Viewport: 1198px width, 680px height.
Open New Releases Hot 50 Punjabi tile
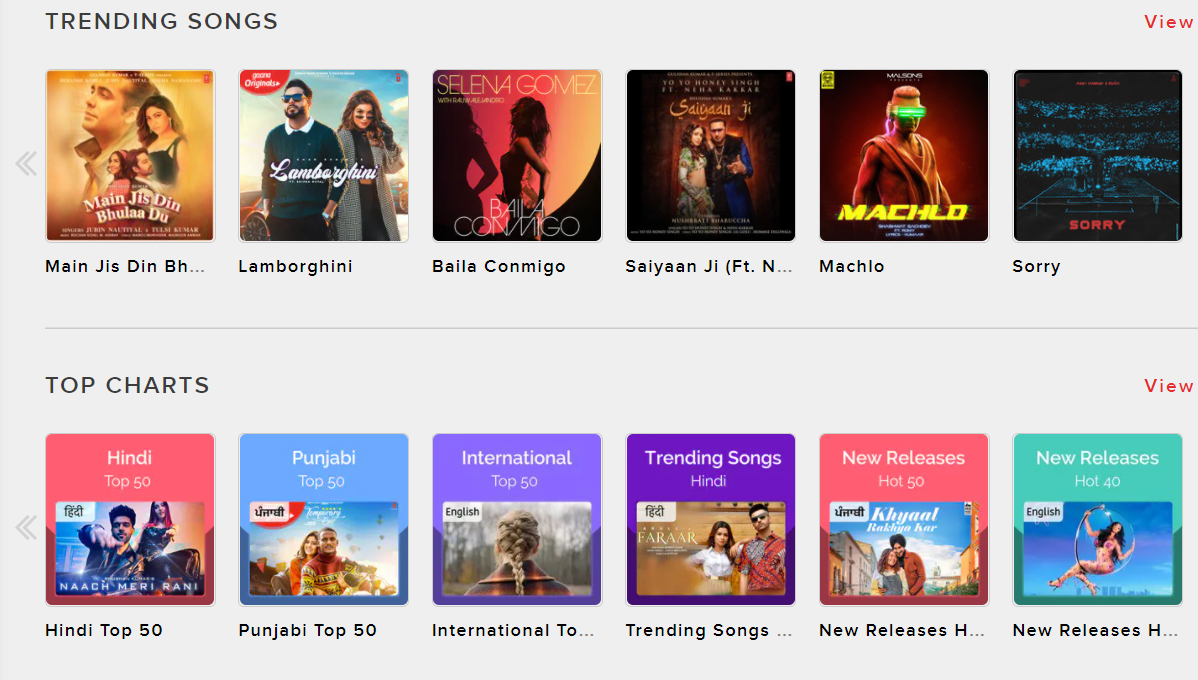904,520
